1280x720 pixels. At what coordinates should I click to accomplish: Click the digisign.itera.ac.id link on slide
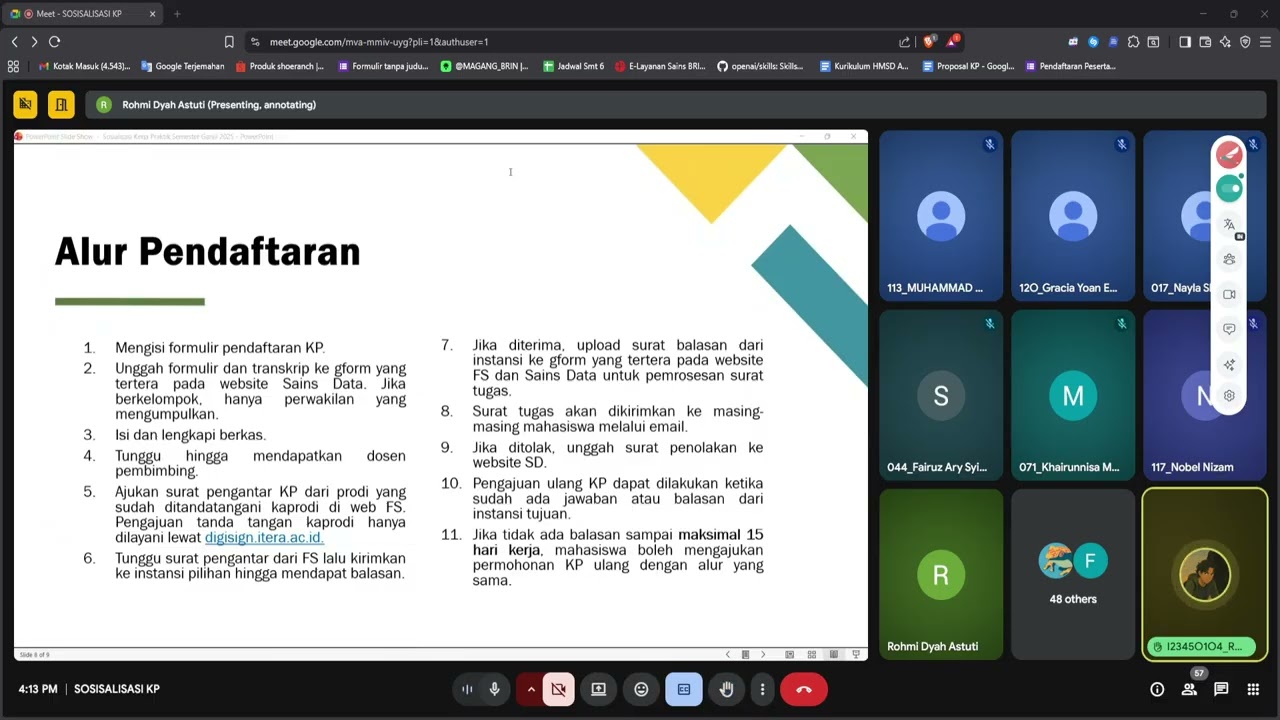pos(264,537)
